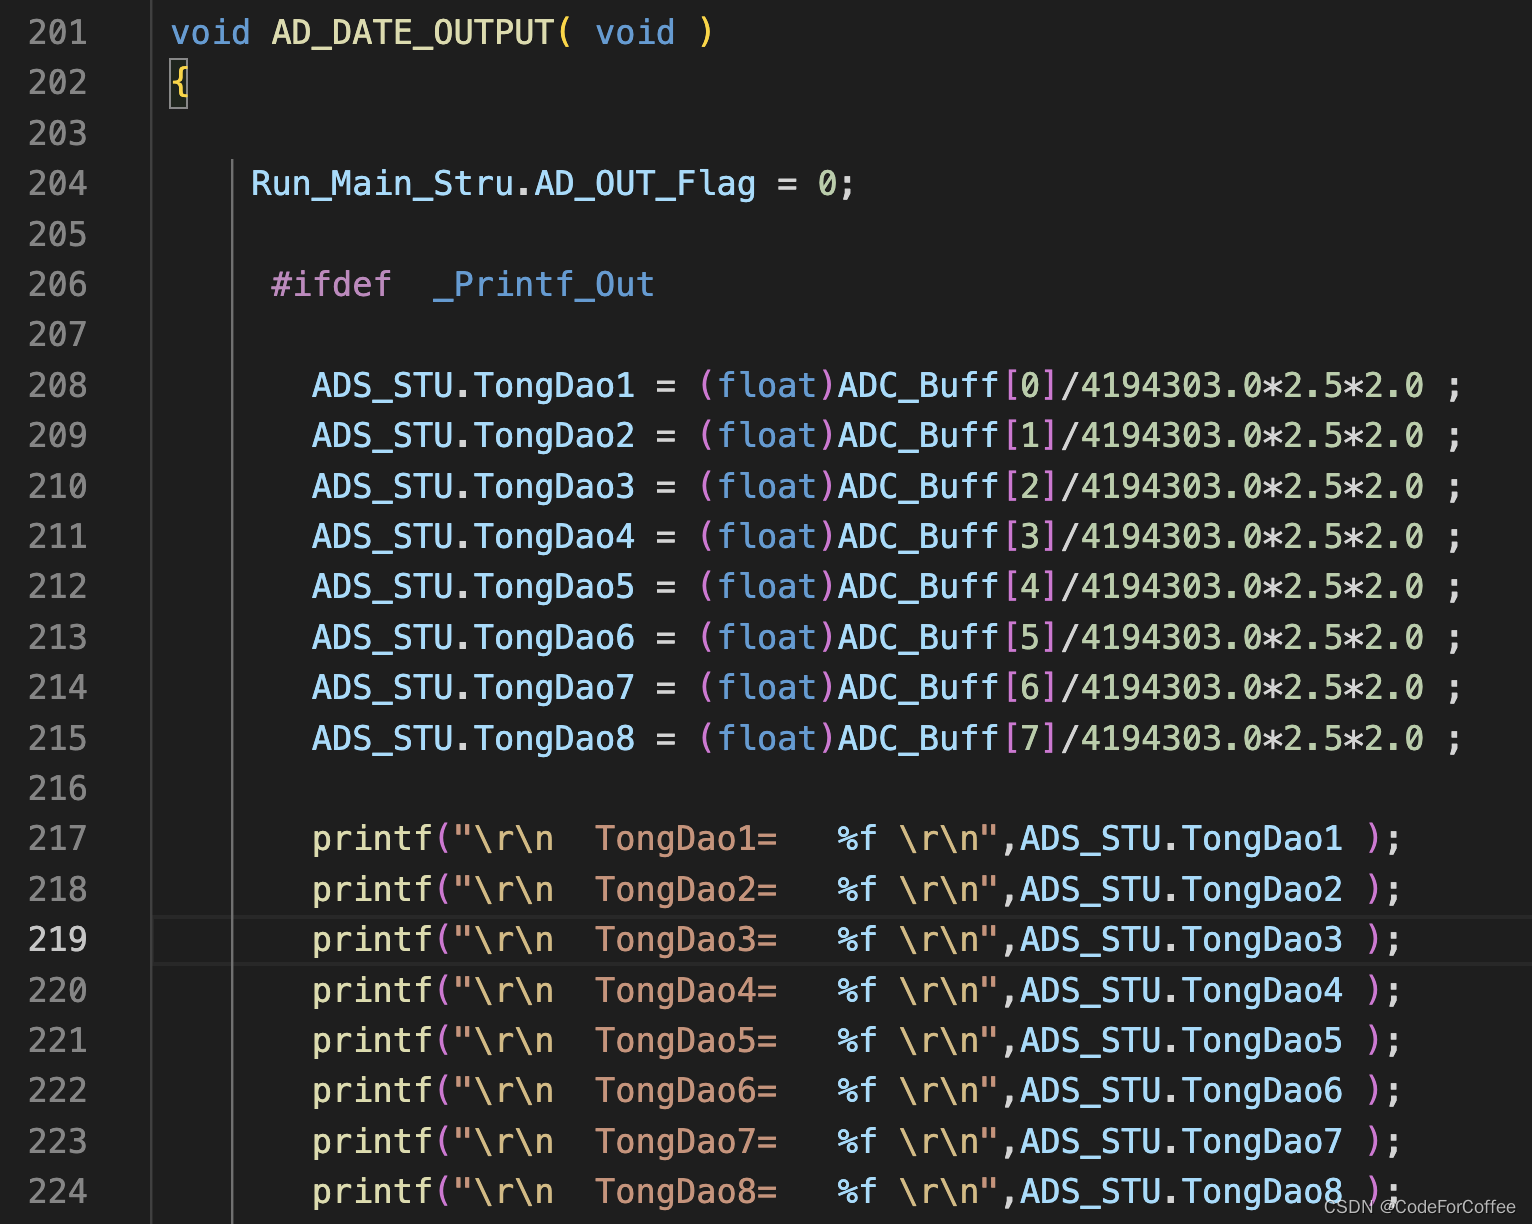The width and height of the screenshot is (1532, 1224).
Task: Click line number 204 in the gutter
Action: [58, 184]
